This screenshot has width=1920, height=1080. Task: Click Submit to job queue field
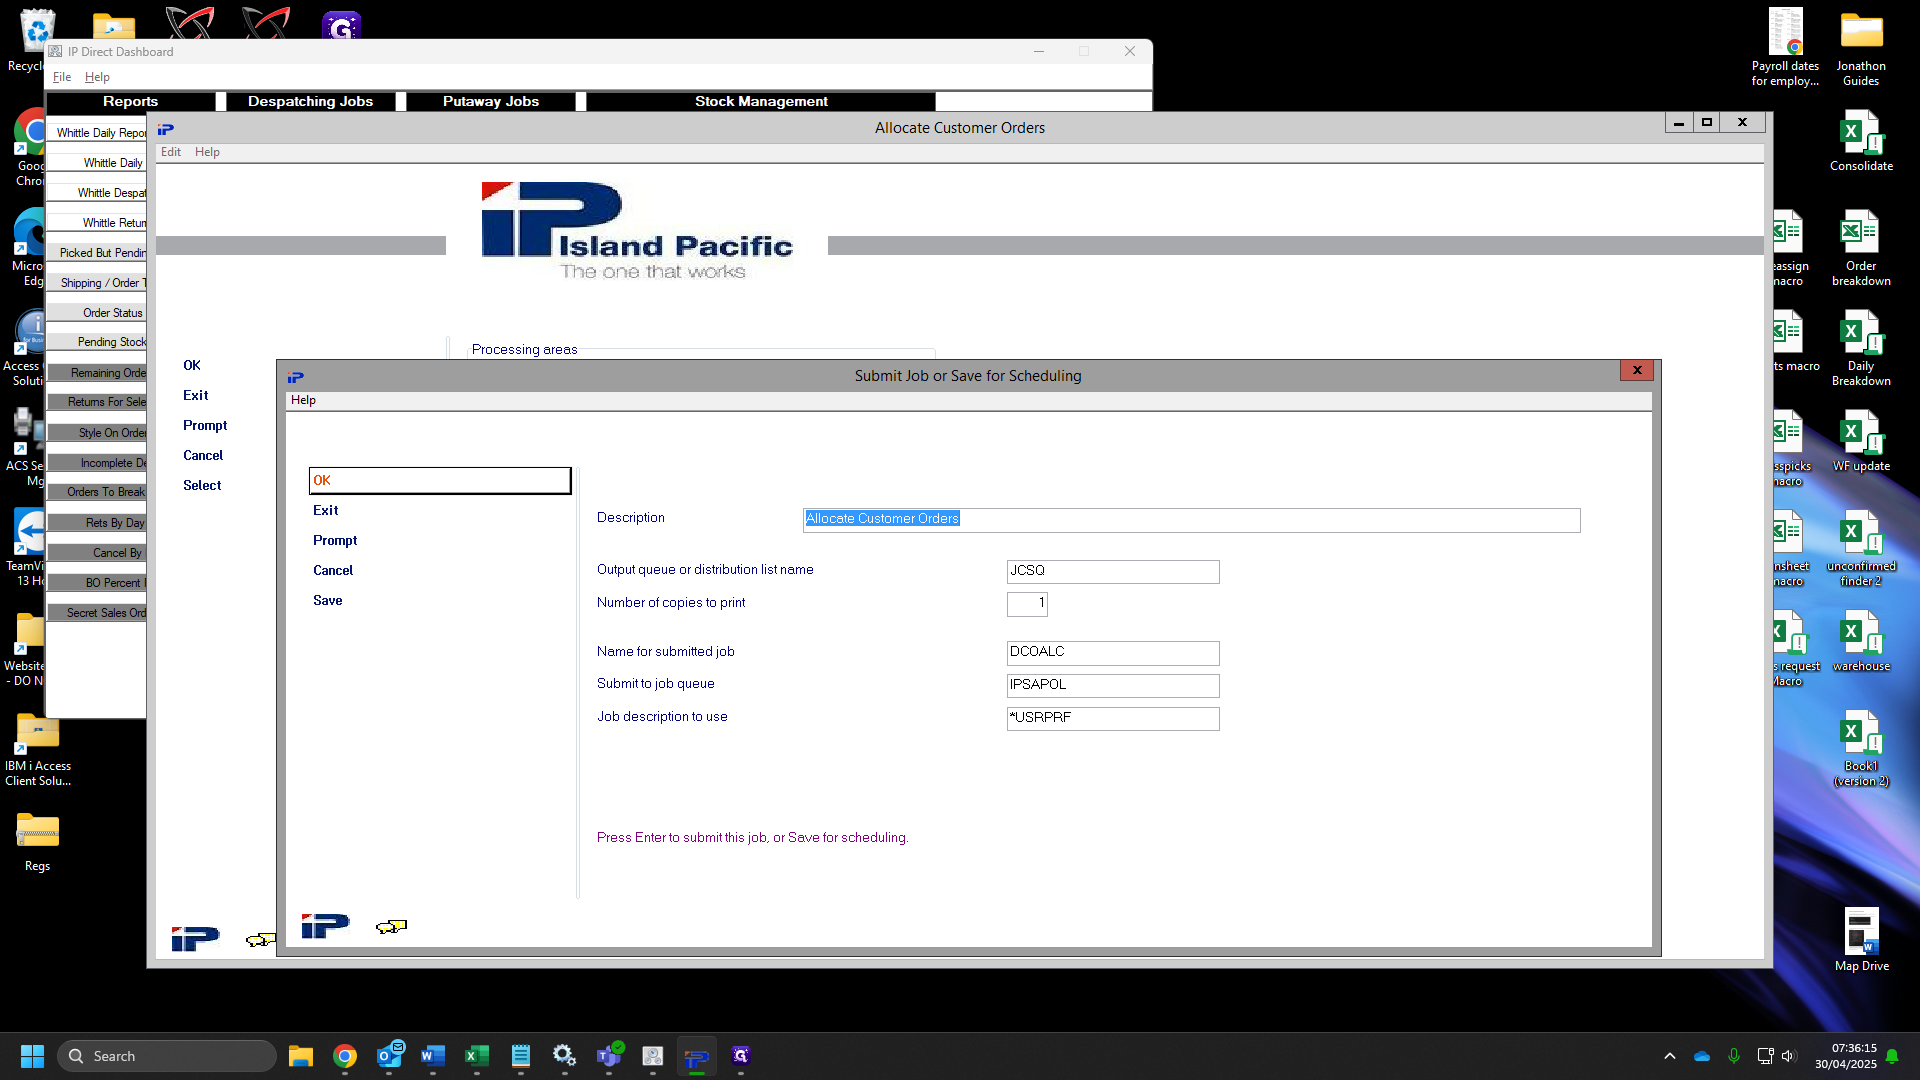point(1113,686)
